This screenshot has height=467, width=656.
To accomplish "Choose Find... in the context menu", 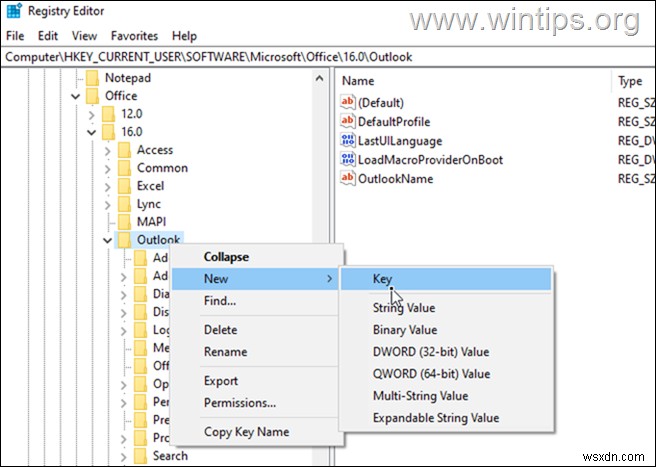I will [x=257, y=300].
